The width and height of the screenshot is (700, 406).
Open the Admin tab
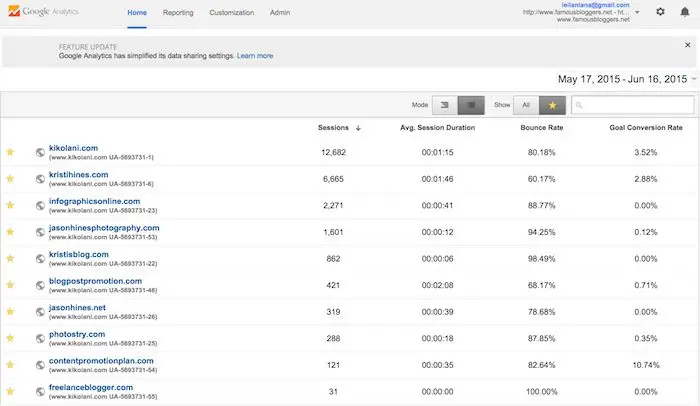tap(281, 13)
